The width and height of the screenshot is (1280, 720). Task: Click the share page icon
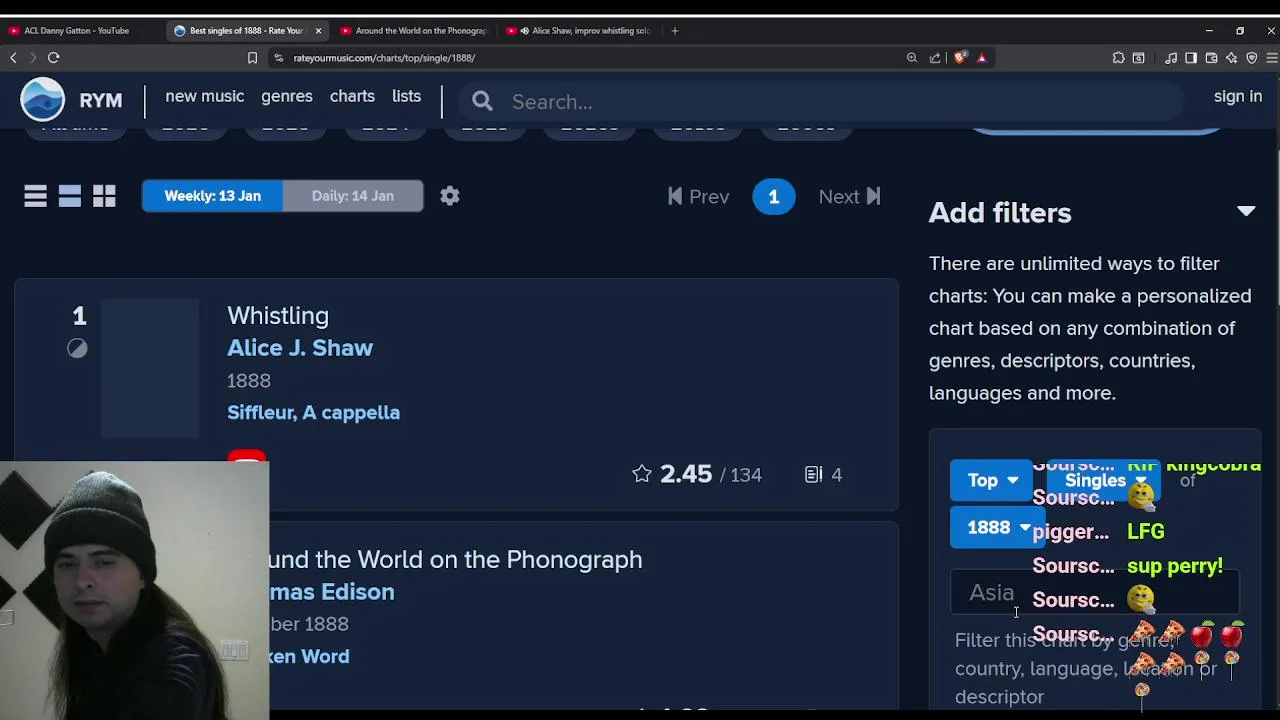pyautogui.click(x=935, y=58)
